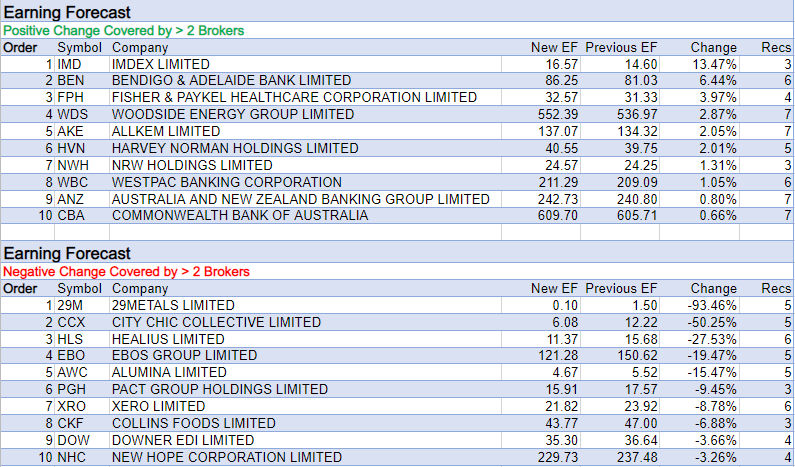Select the CCX symbol cell
Image resolution: width=795 pixels, height=467 pixels.
click(x=71, y=322)
